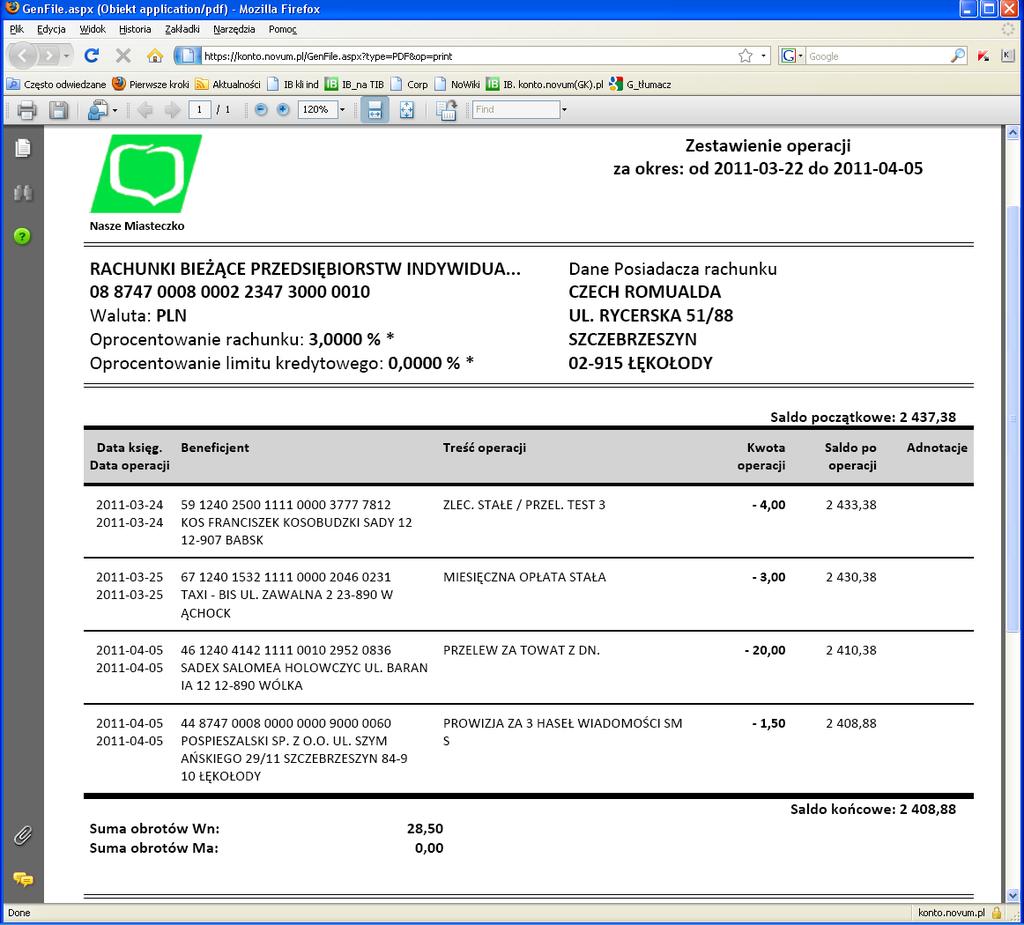Click the scrollbar down arrow
1024x925 pixels.
pyautogui.click(x=1013, y=895)
